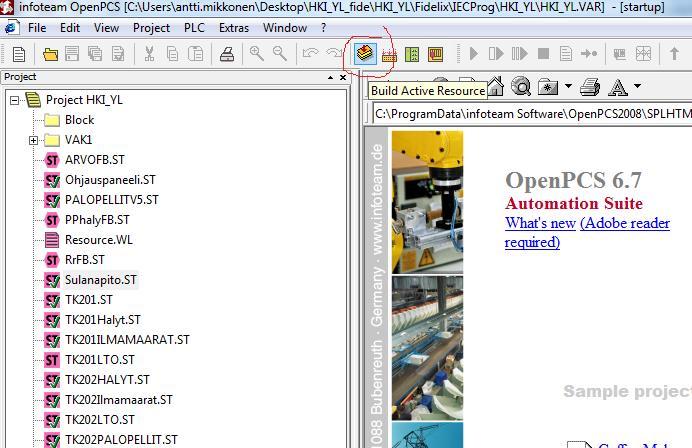Select ARVOFB.ST in the project tree
692x448 pixels.
tap(94, 160)
